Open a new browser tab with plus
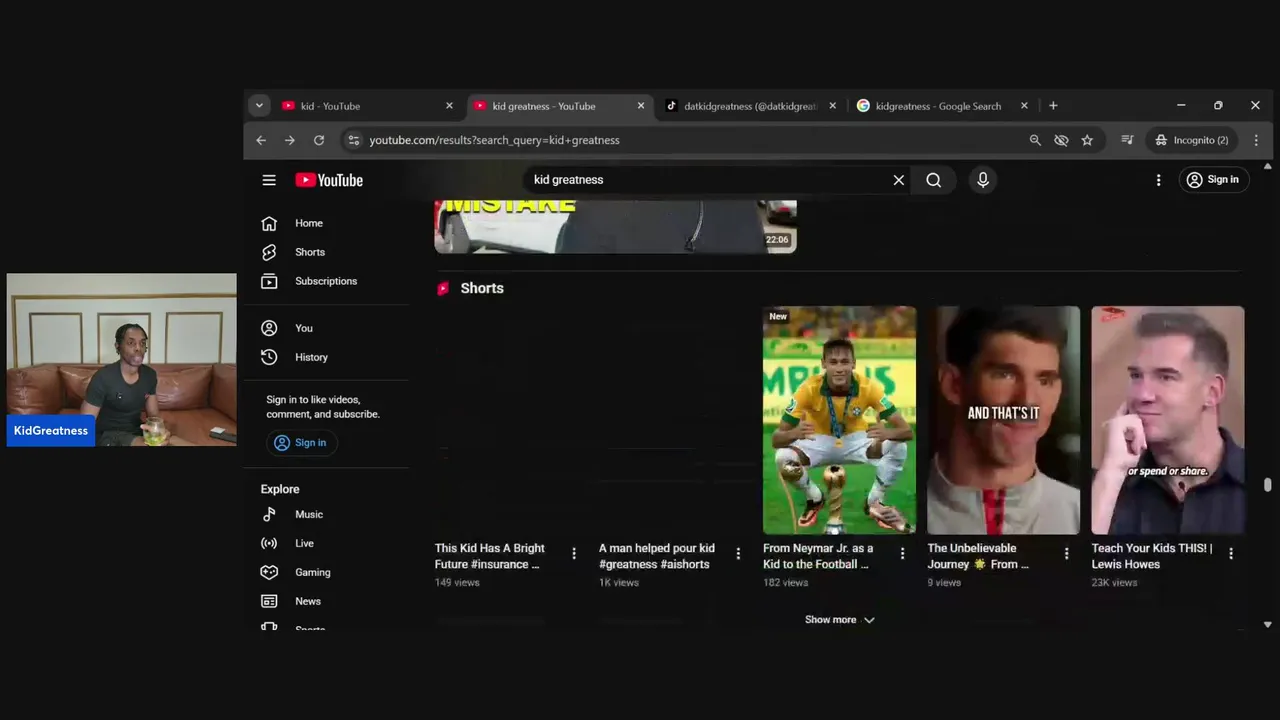 (1053, 106)
